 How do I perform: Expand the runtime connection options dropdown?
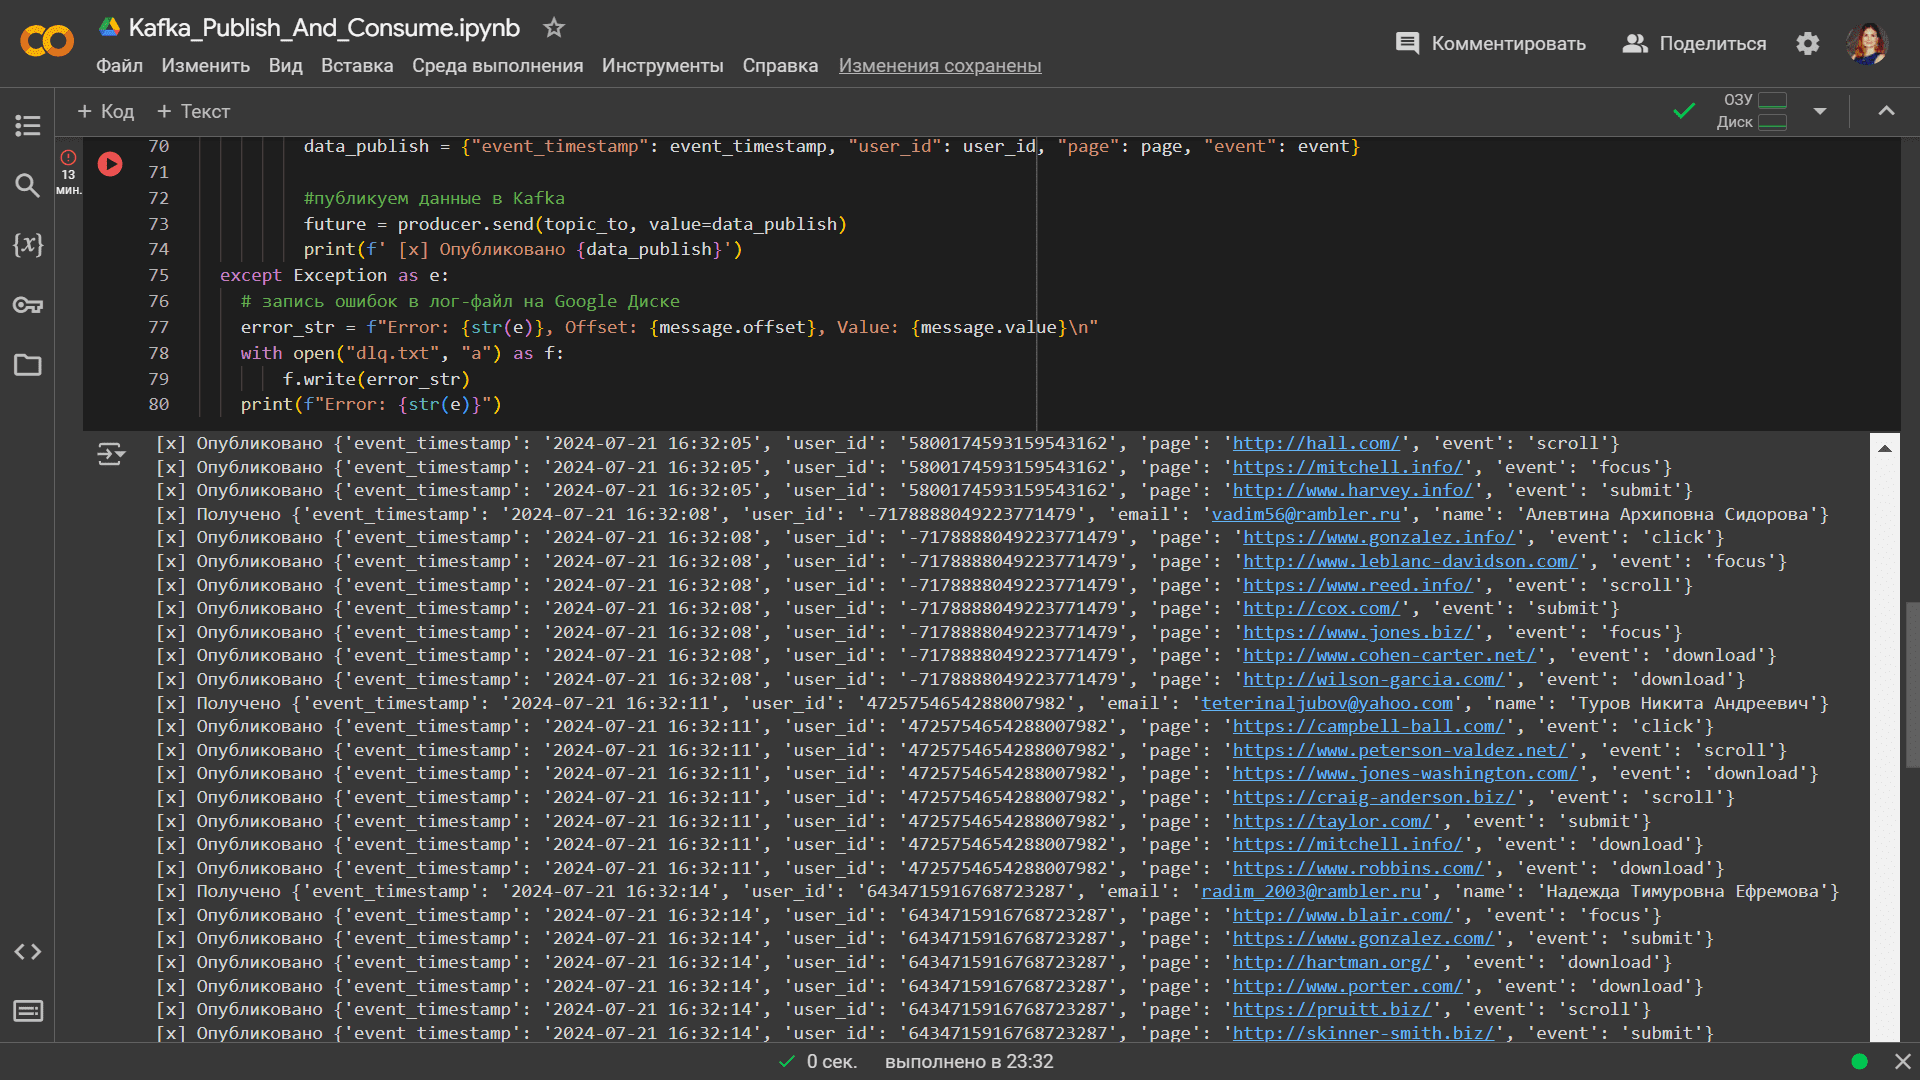click(x=1820, y=111)
